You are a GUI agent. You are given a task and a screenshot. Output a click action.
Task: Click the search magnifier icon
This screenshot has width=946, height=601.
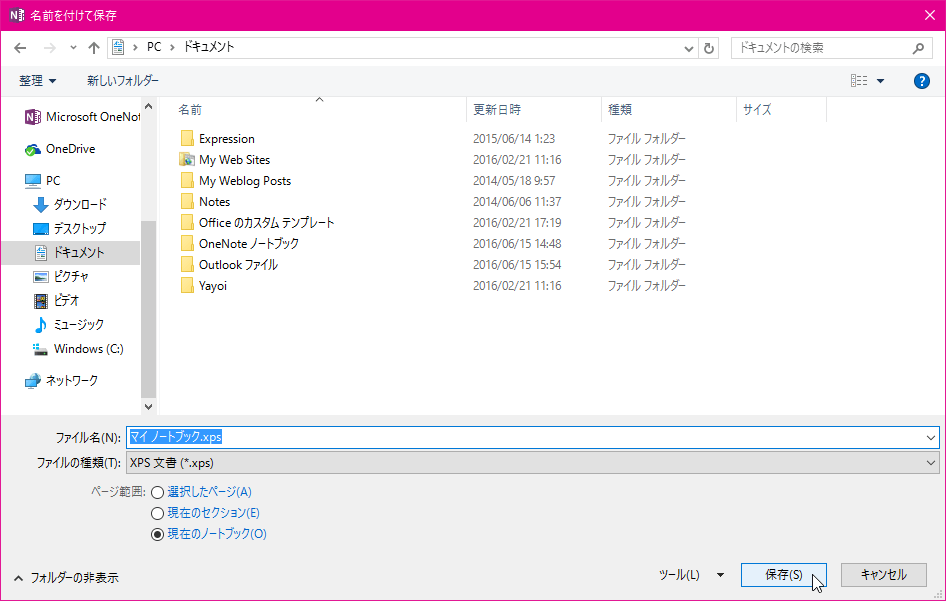(x=918, y=48)
